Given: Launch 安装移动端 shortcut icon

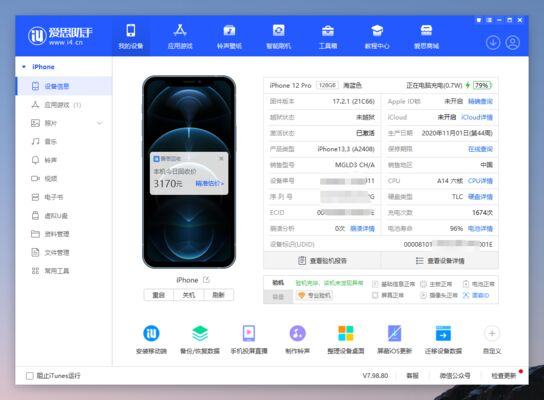Looking at the screenshot, I should tap(152, 339).
